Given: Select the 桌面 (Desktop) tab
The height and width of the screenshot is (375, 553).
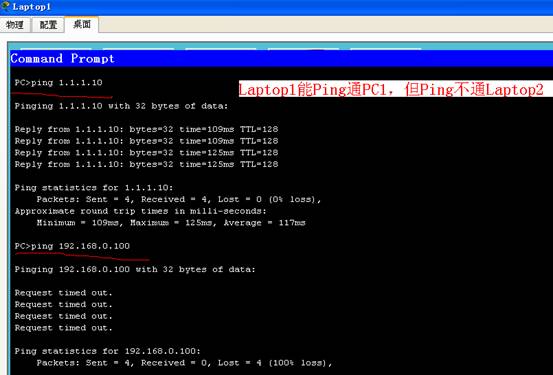Looking at the screenshot, I should 82,24.
